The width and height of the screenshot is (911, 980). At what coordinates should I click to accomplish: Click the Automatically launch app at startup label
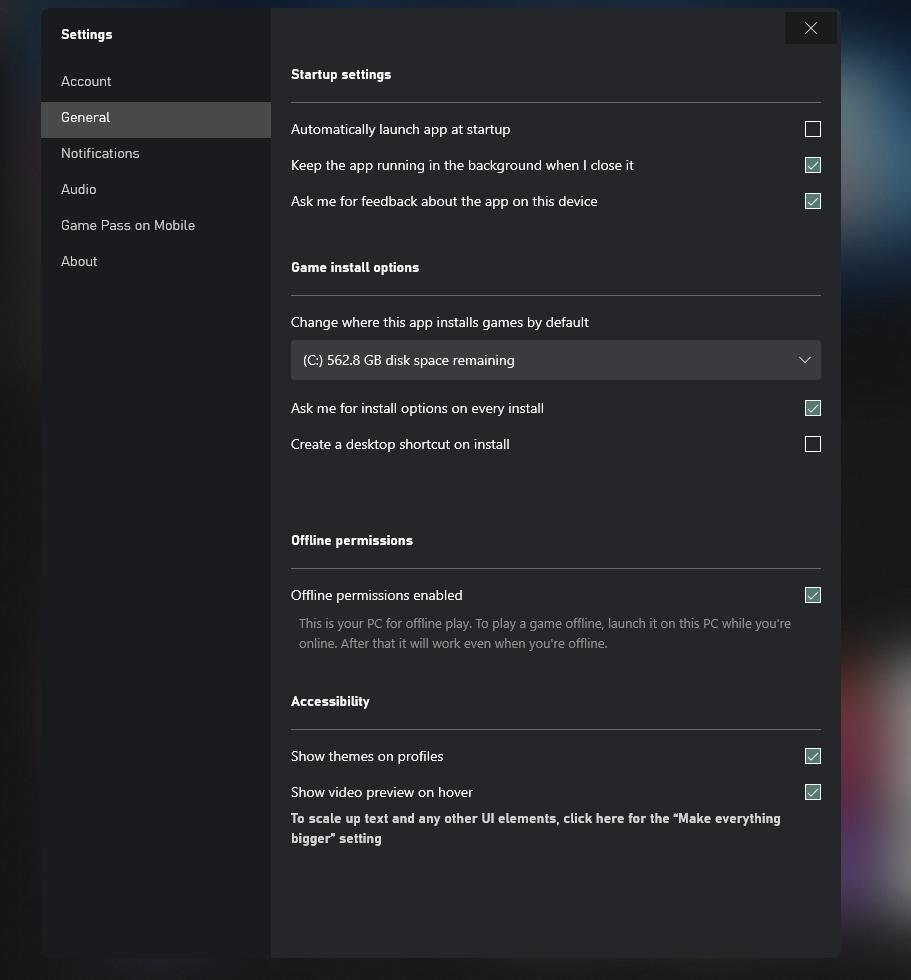point(401,129)
